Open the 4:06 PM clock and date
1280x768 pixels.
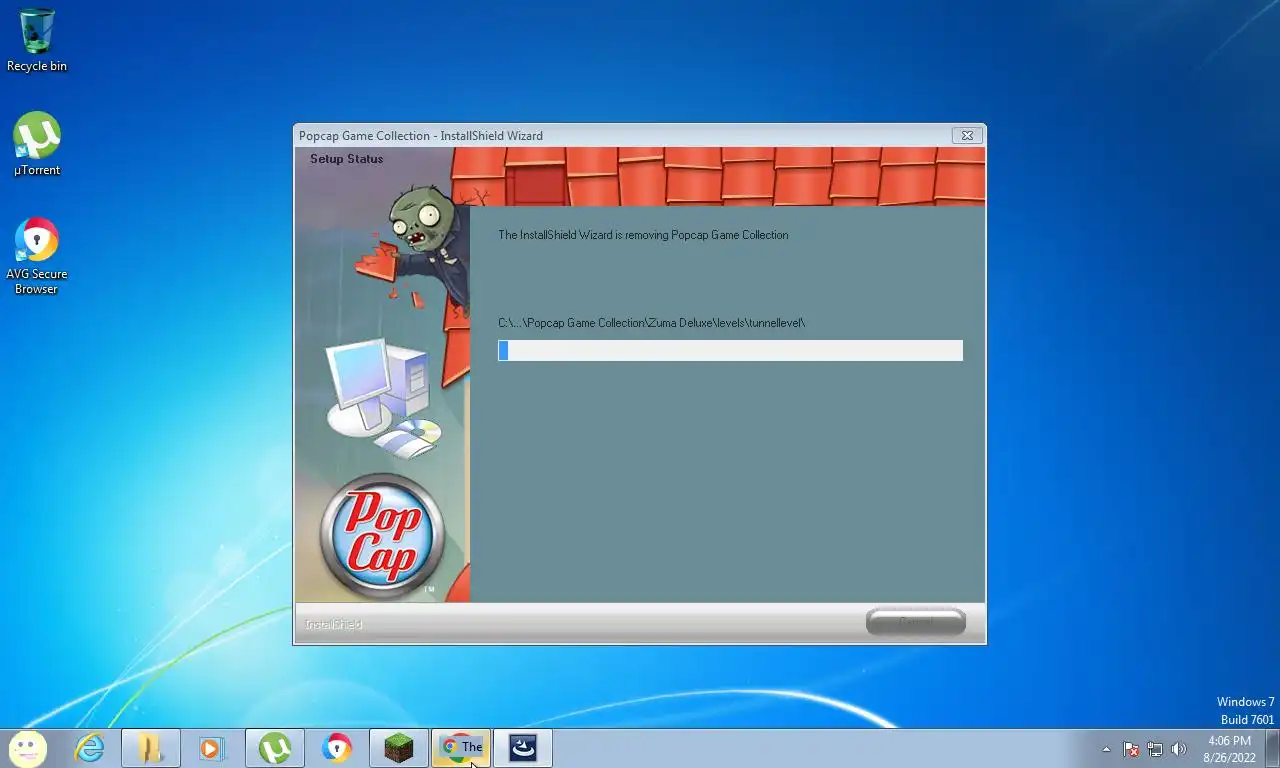[x=1230, y=749]
